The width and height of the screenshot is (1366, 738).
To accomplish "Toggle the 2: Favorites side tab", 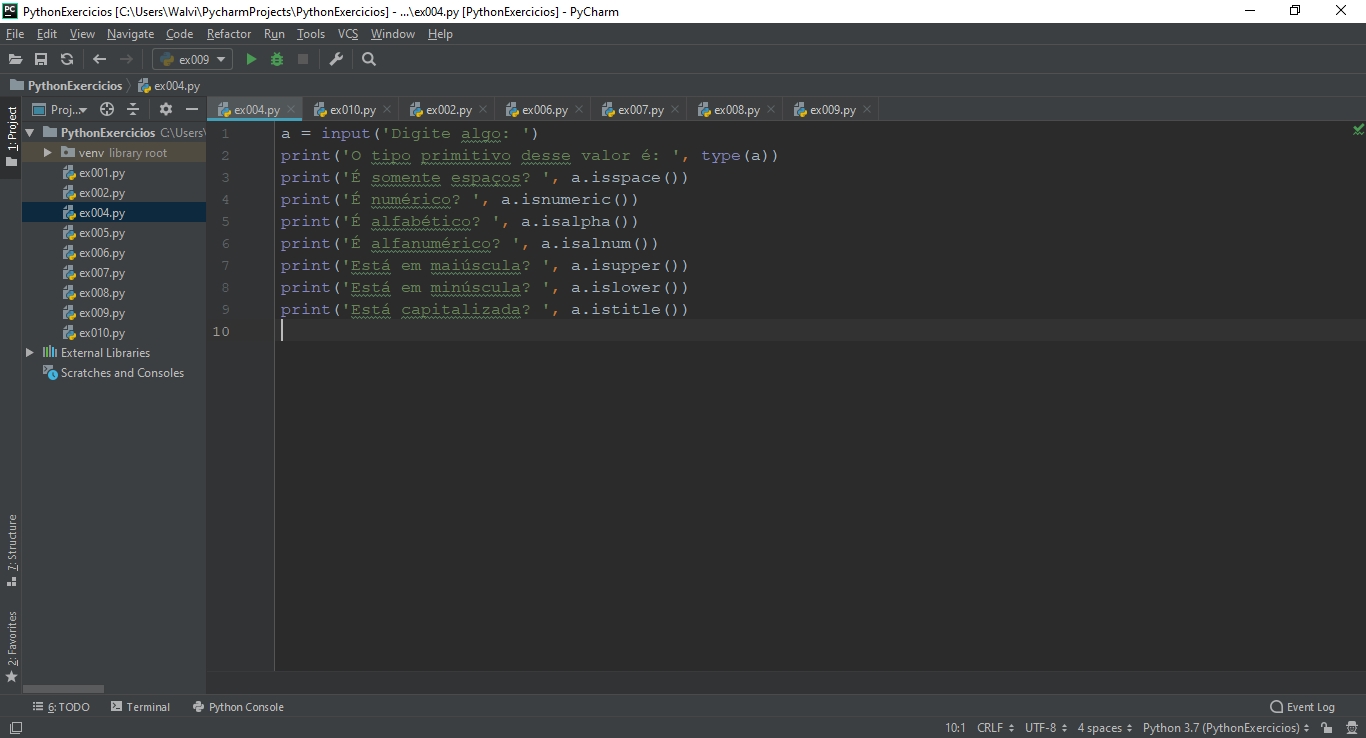I will pyautogui.click(x=11, y=647).
